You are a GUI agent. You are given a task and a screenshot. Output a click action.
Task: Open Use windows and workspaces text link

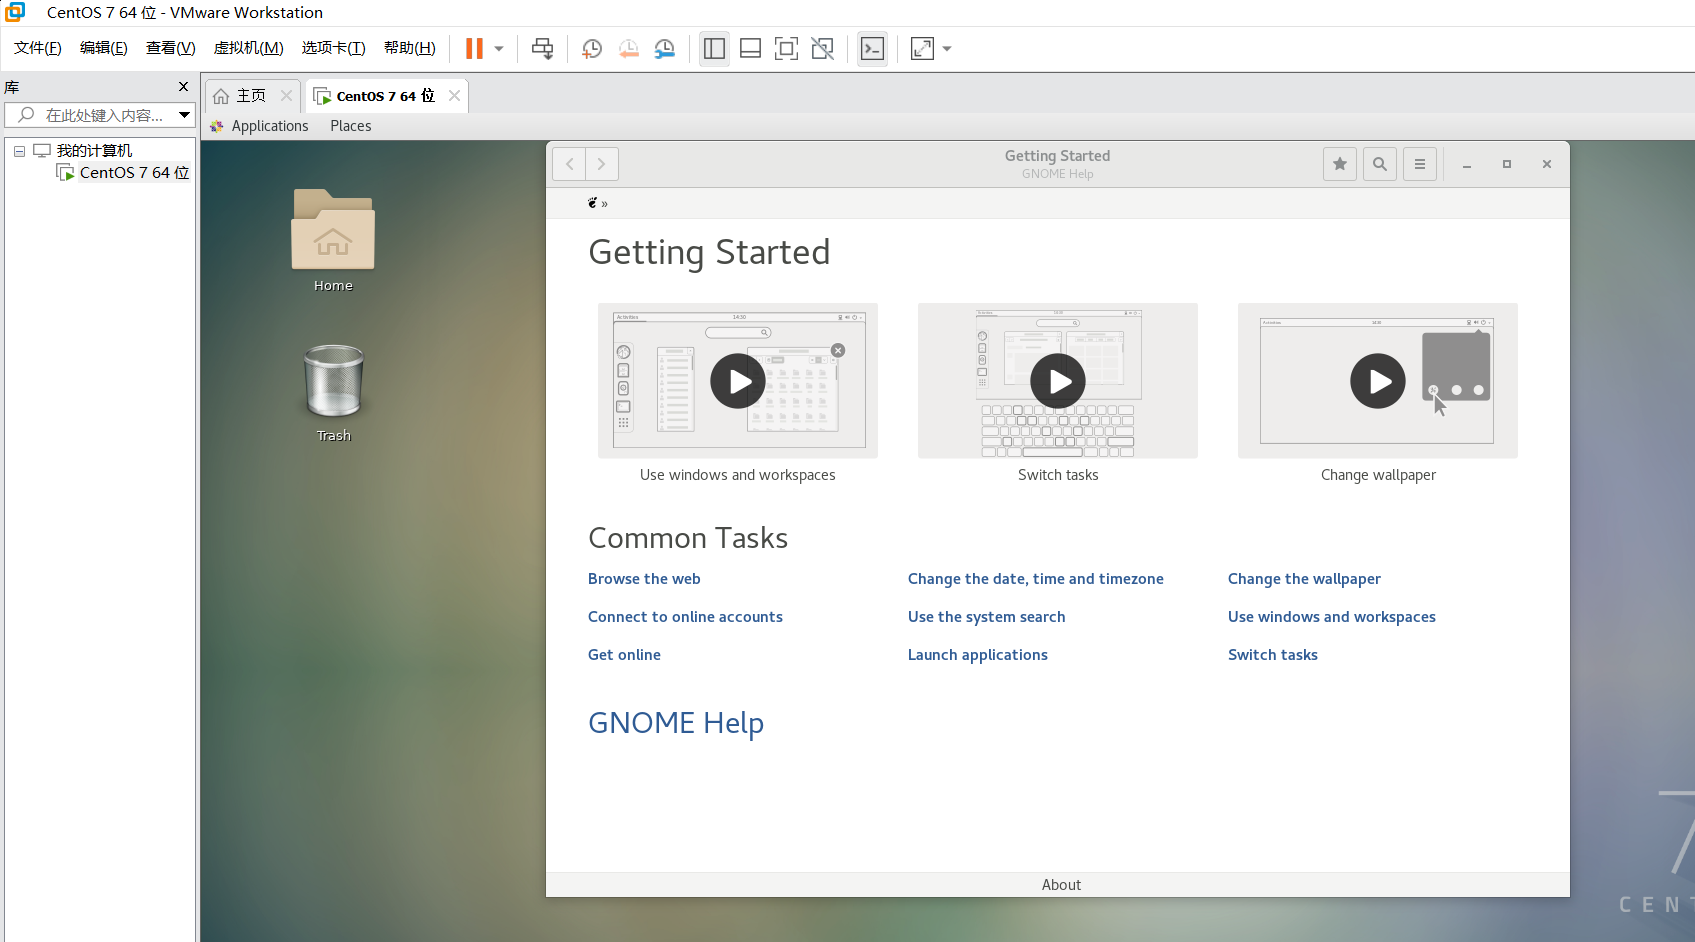click(1332, 617)
